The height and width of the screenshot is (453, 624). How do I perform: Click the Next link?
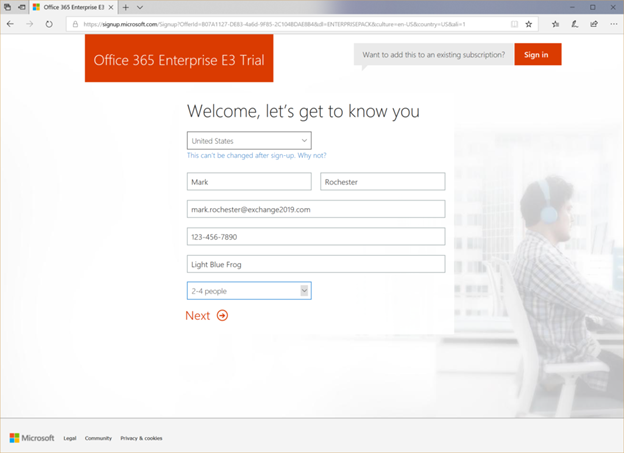198,316
